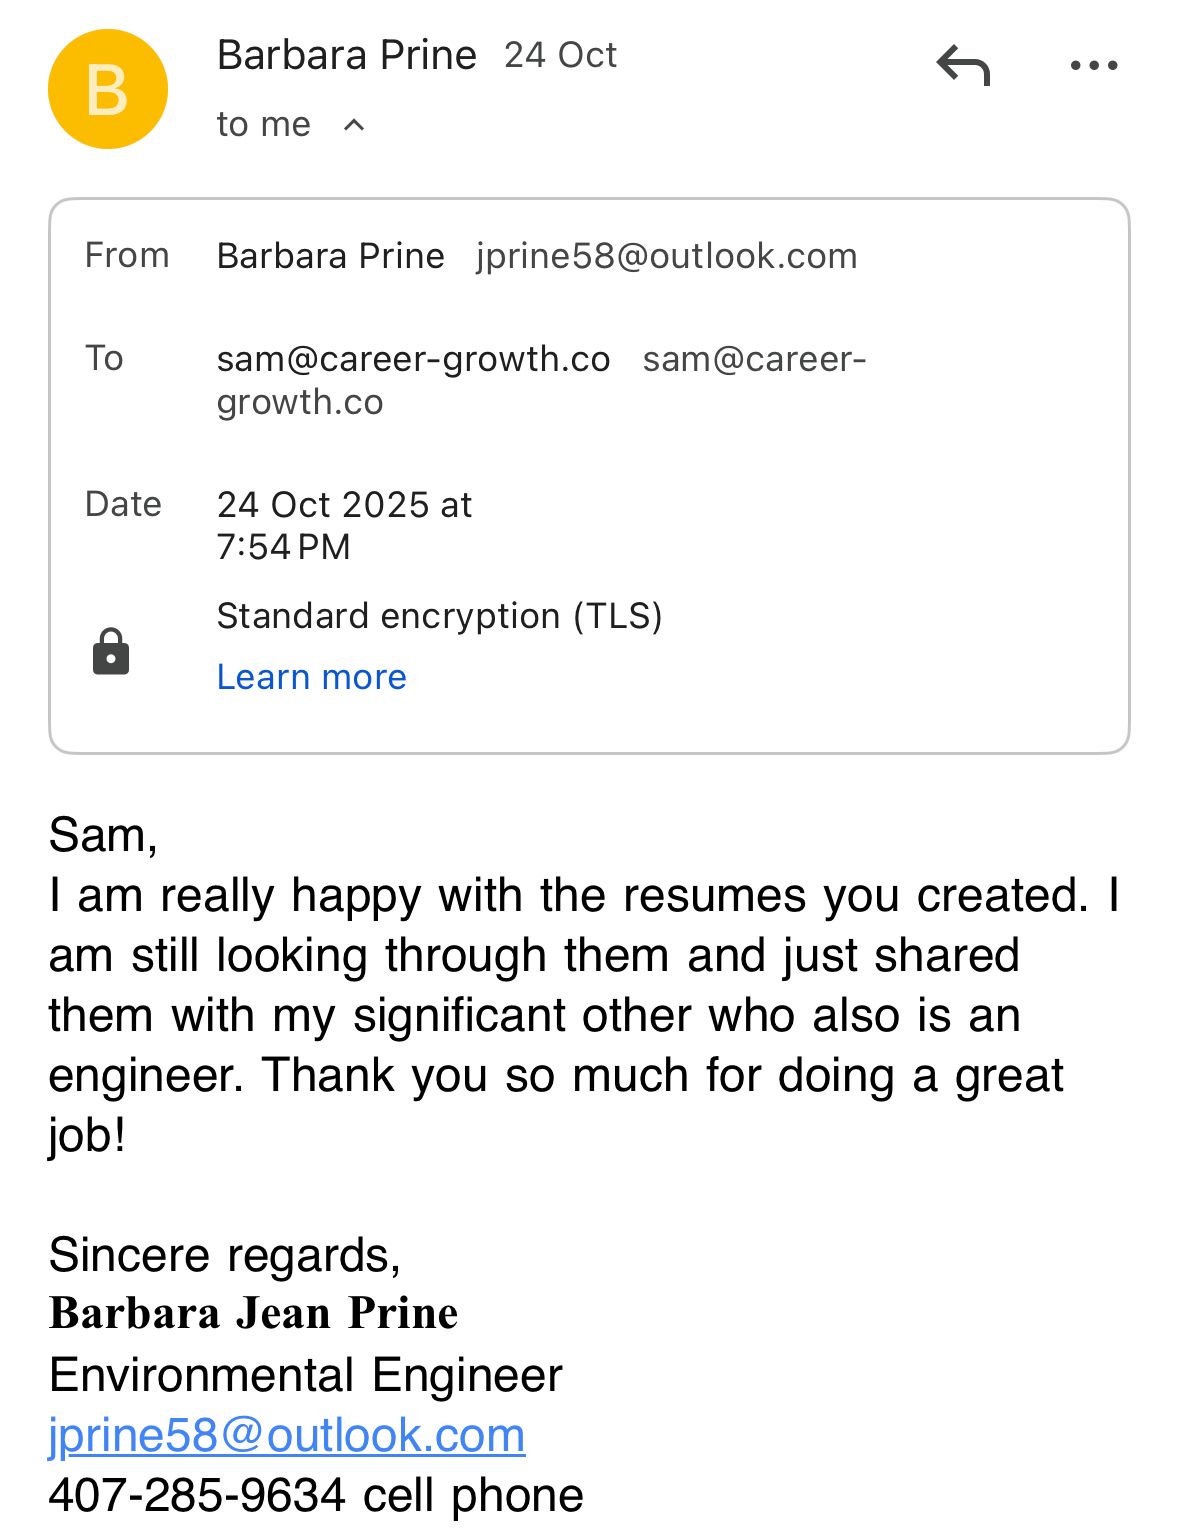Tap the reply arrow icon

(963, 66)
